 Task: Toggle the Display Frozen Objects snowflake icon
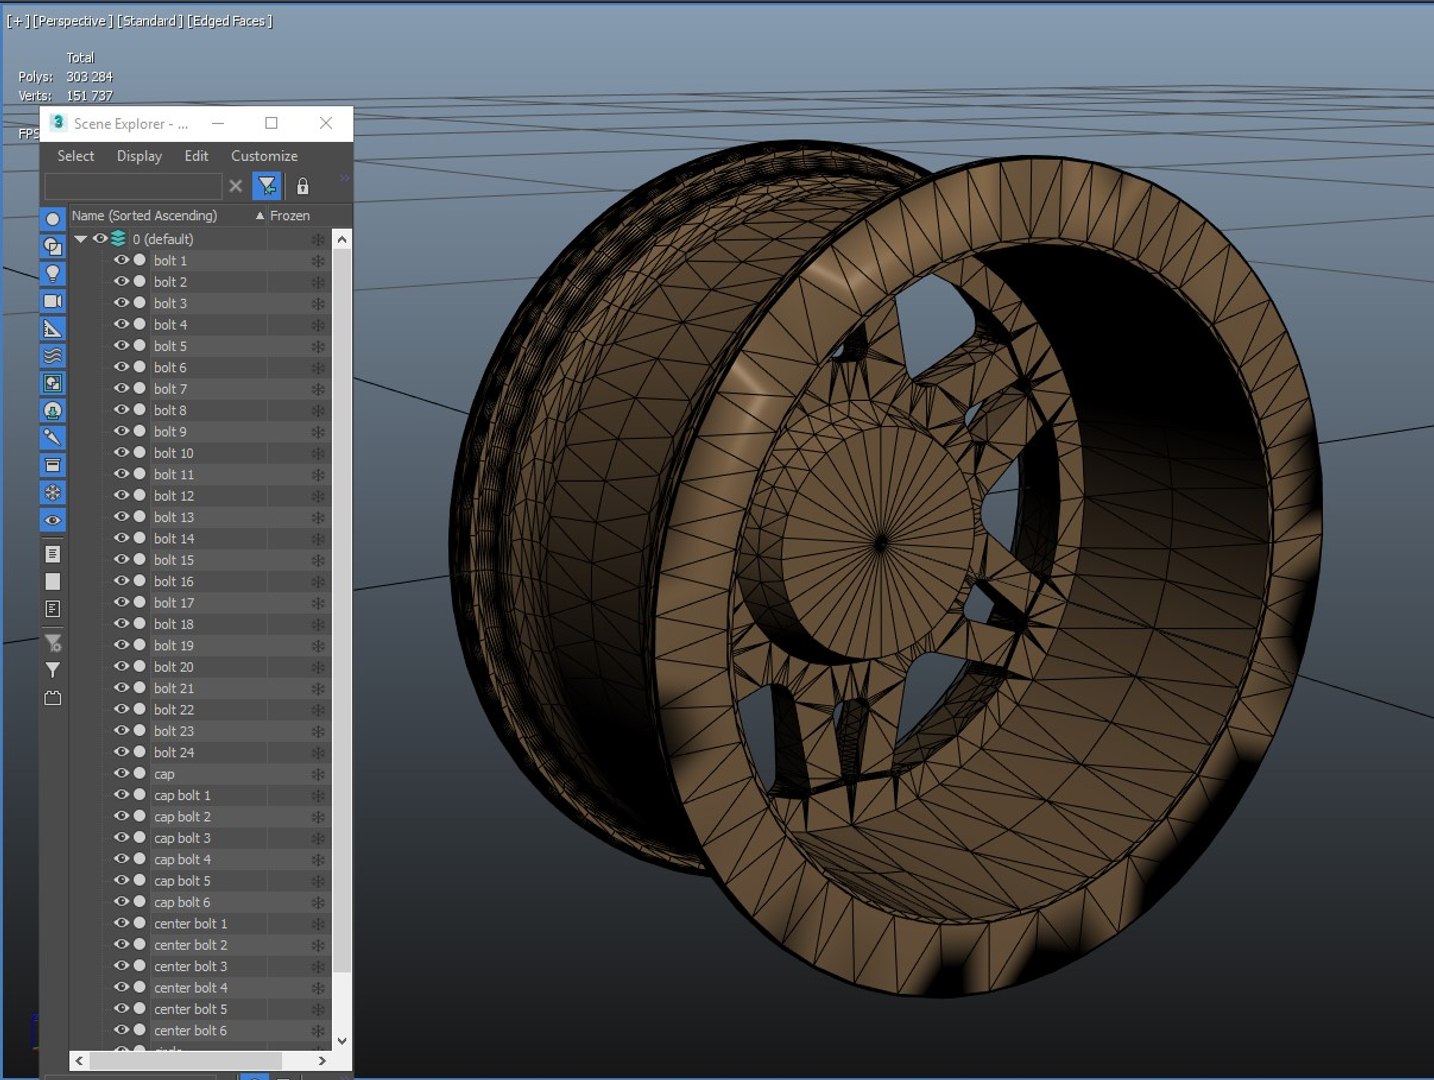point(53,493)
